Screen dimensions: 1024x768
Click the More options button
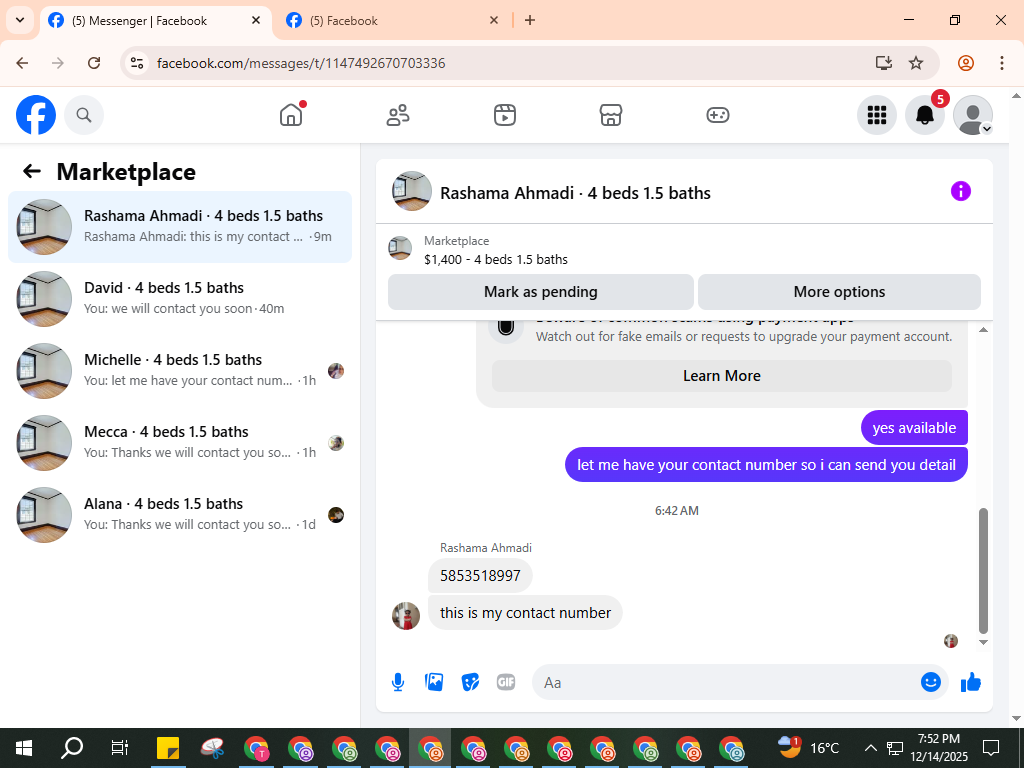pyautogui.click(x=839, y=292)
